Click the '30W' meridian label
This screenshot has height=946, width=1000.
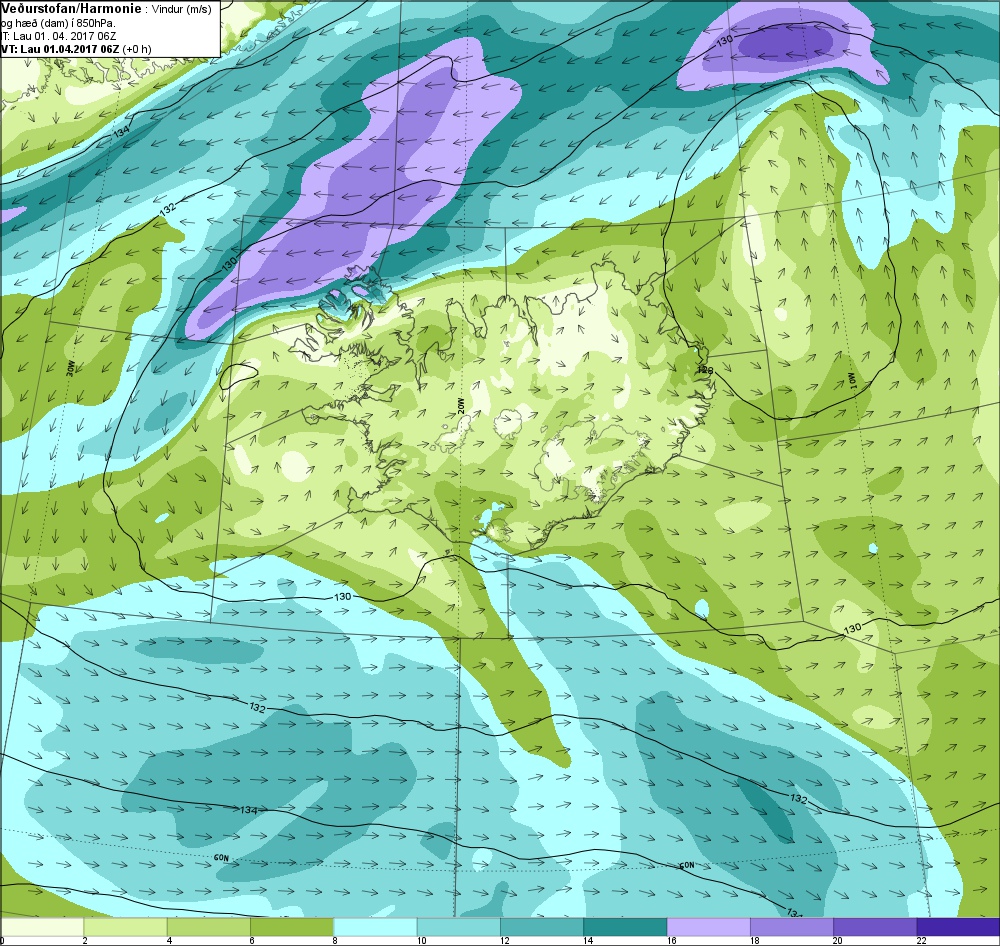tap(71, 368)
